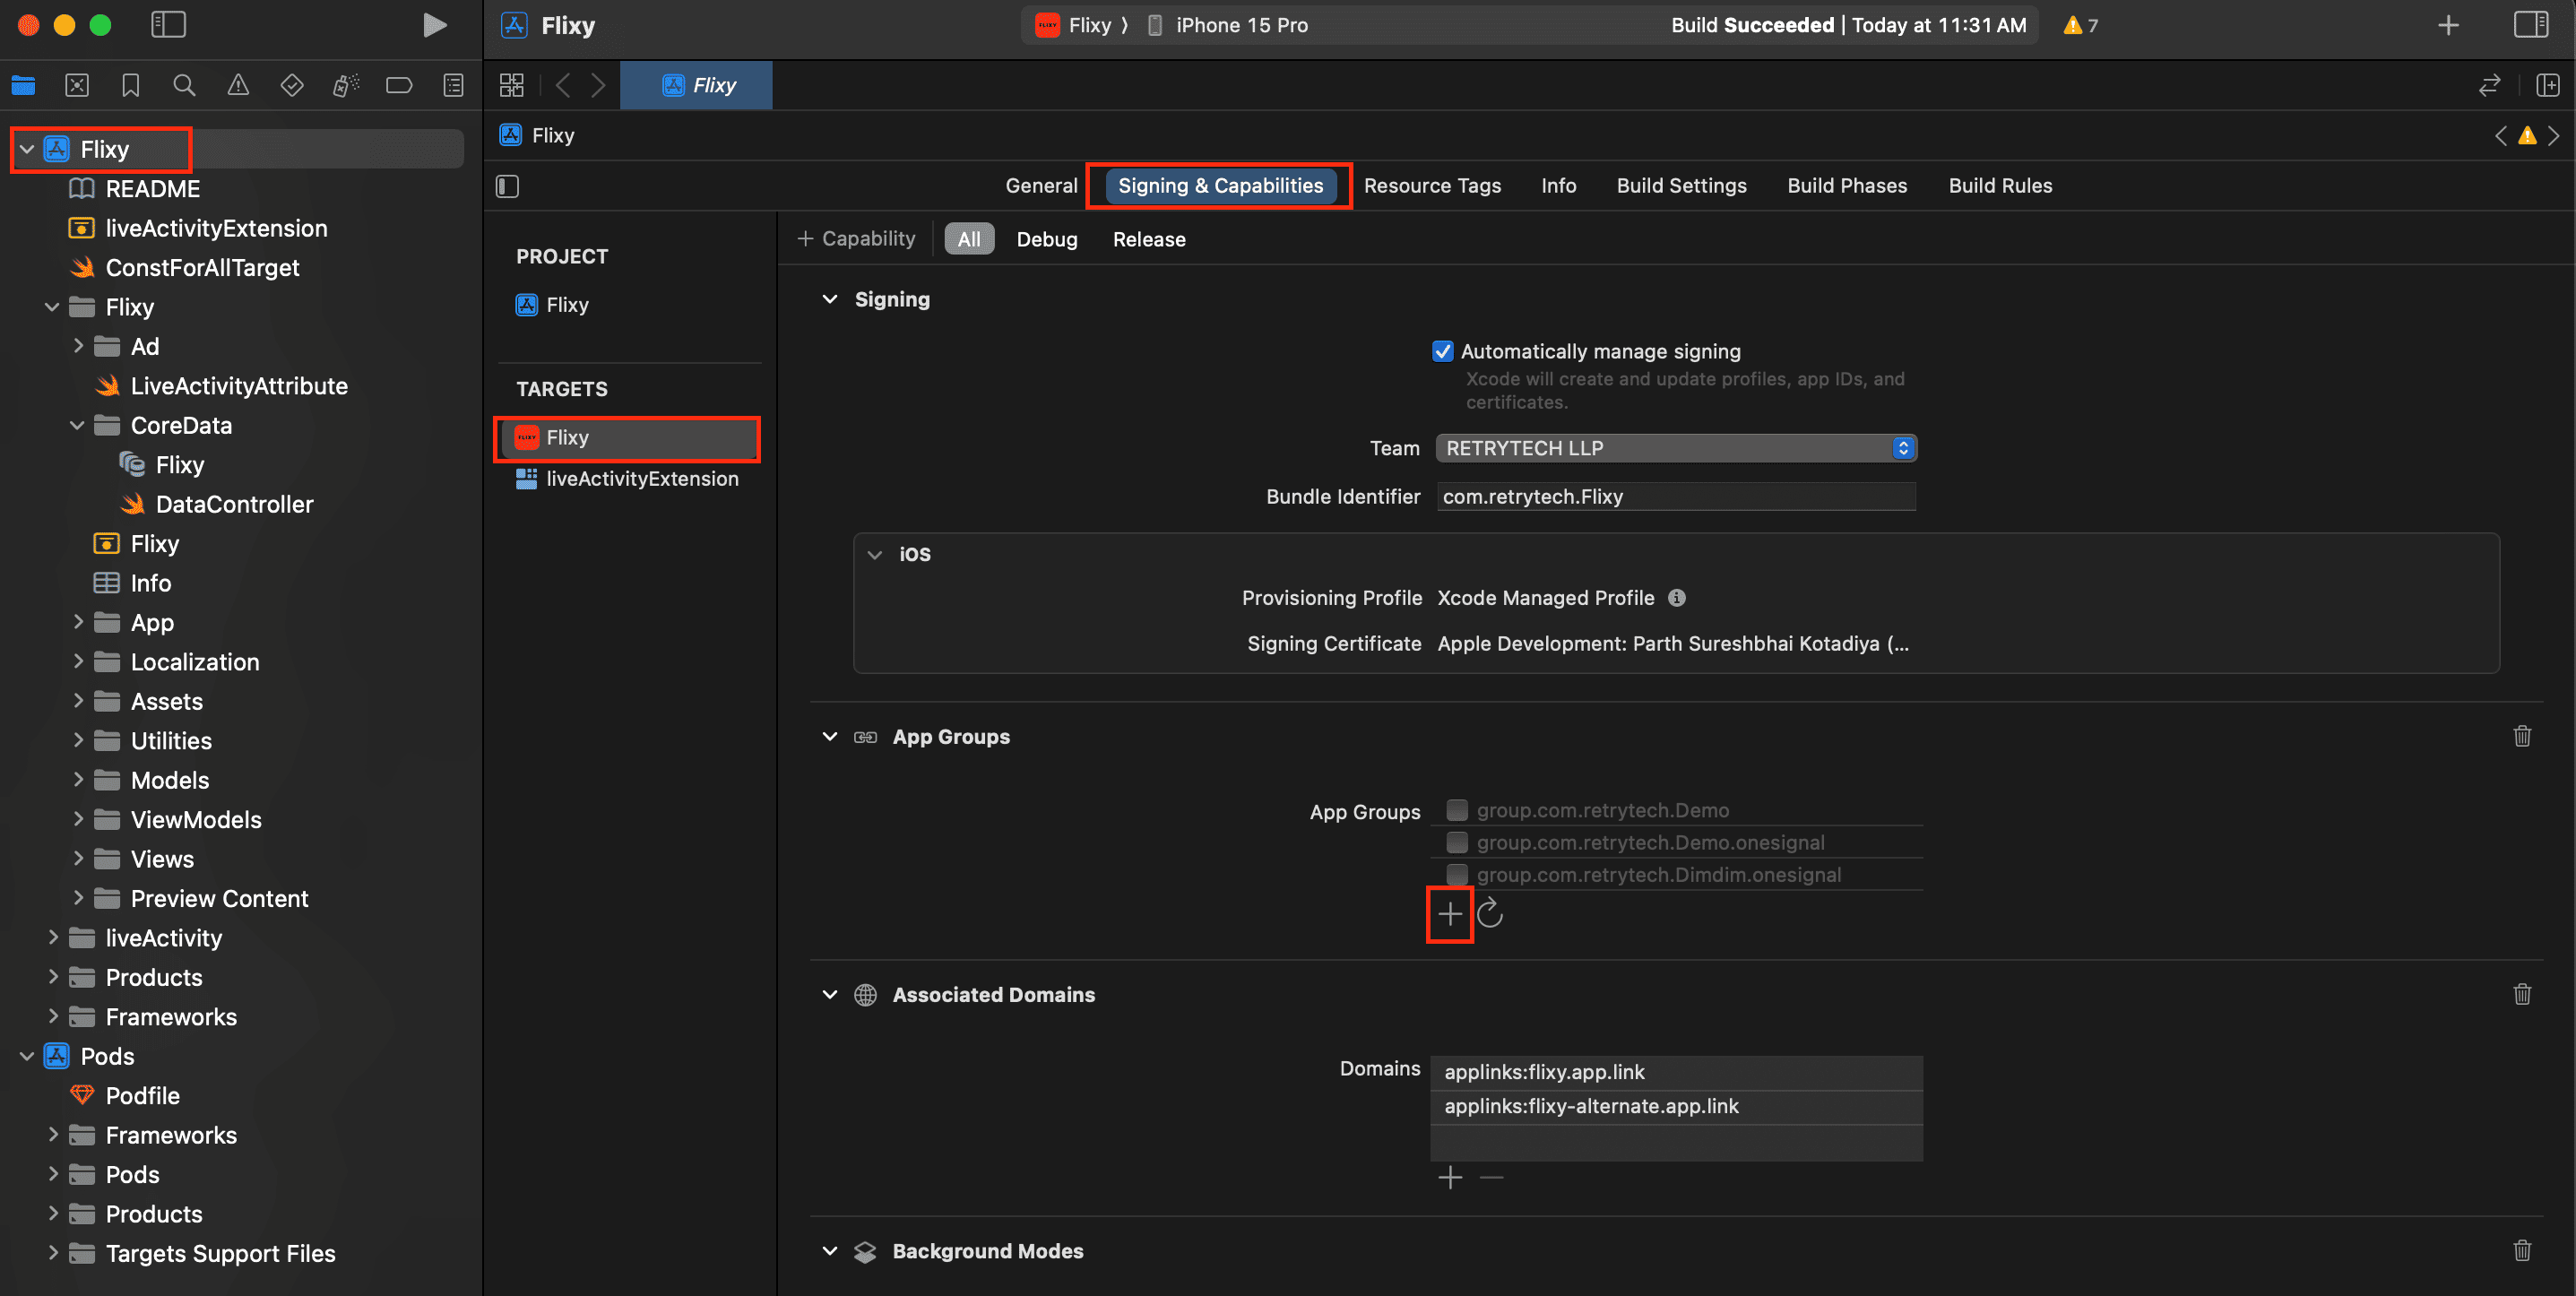Screen dimensions: 2576x1296
Task: Click the + Capability button
Action: 856,239
